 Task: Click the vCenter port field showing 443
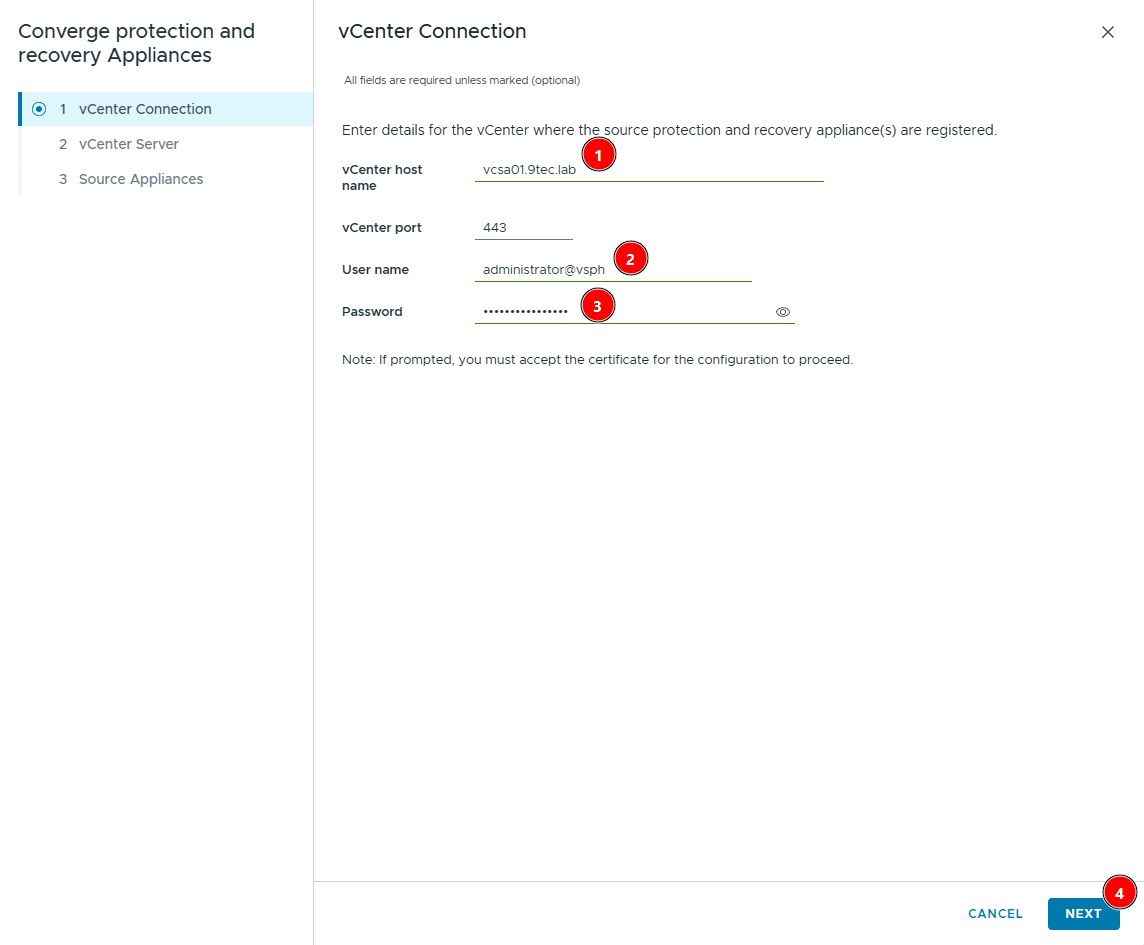(x=523, y=228)
